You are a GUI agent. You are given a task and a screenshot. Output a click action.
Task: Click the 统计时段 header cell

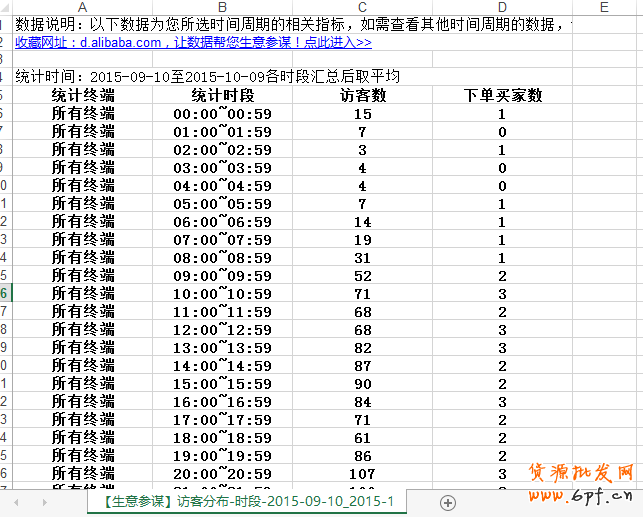coord(222,96)
